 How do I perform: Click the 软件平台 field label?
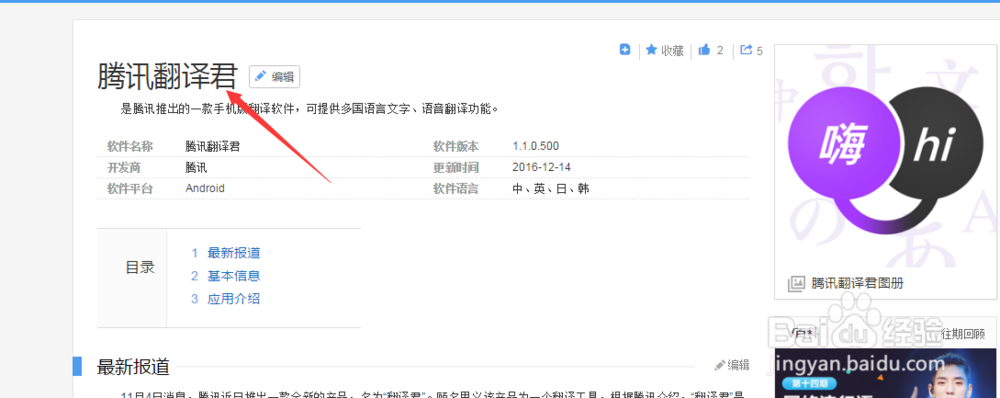(129, 189)
